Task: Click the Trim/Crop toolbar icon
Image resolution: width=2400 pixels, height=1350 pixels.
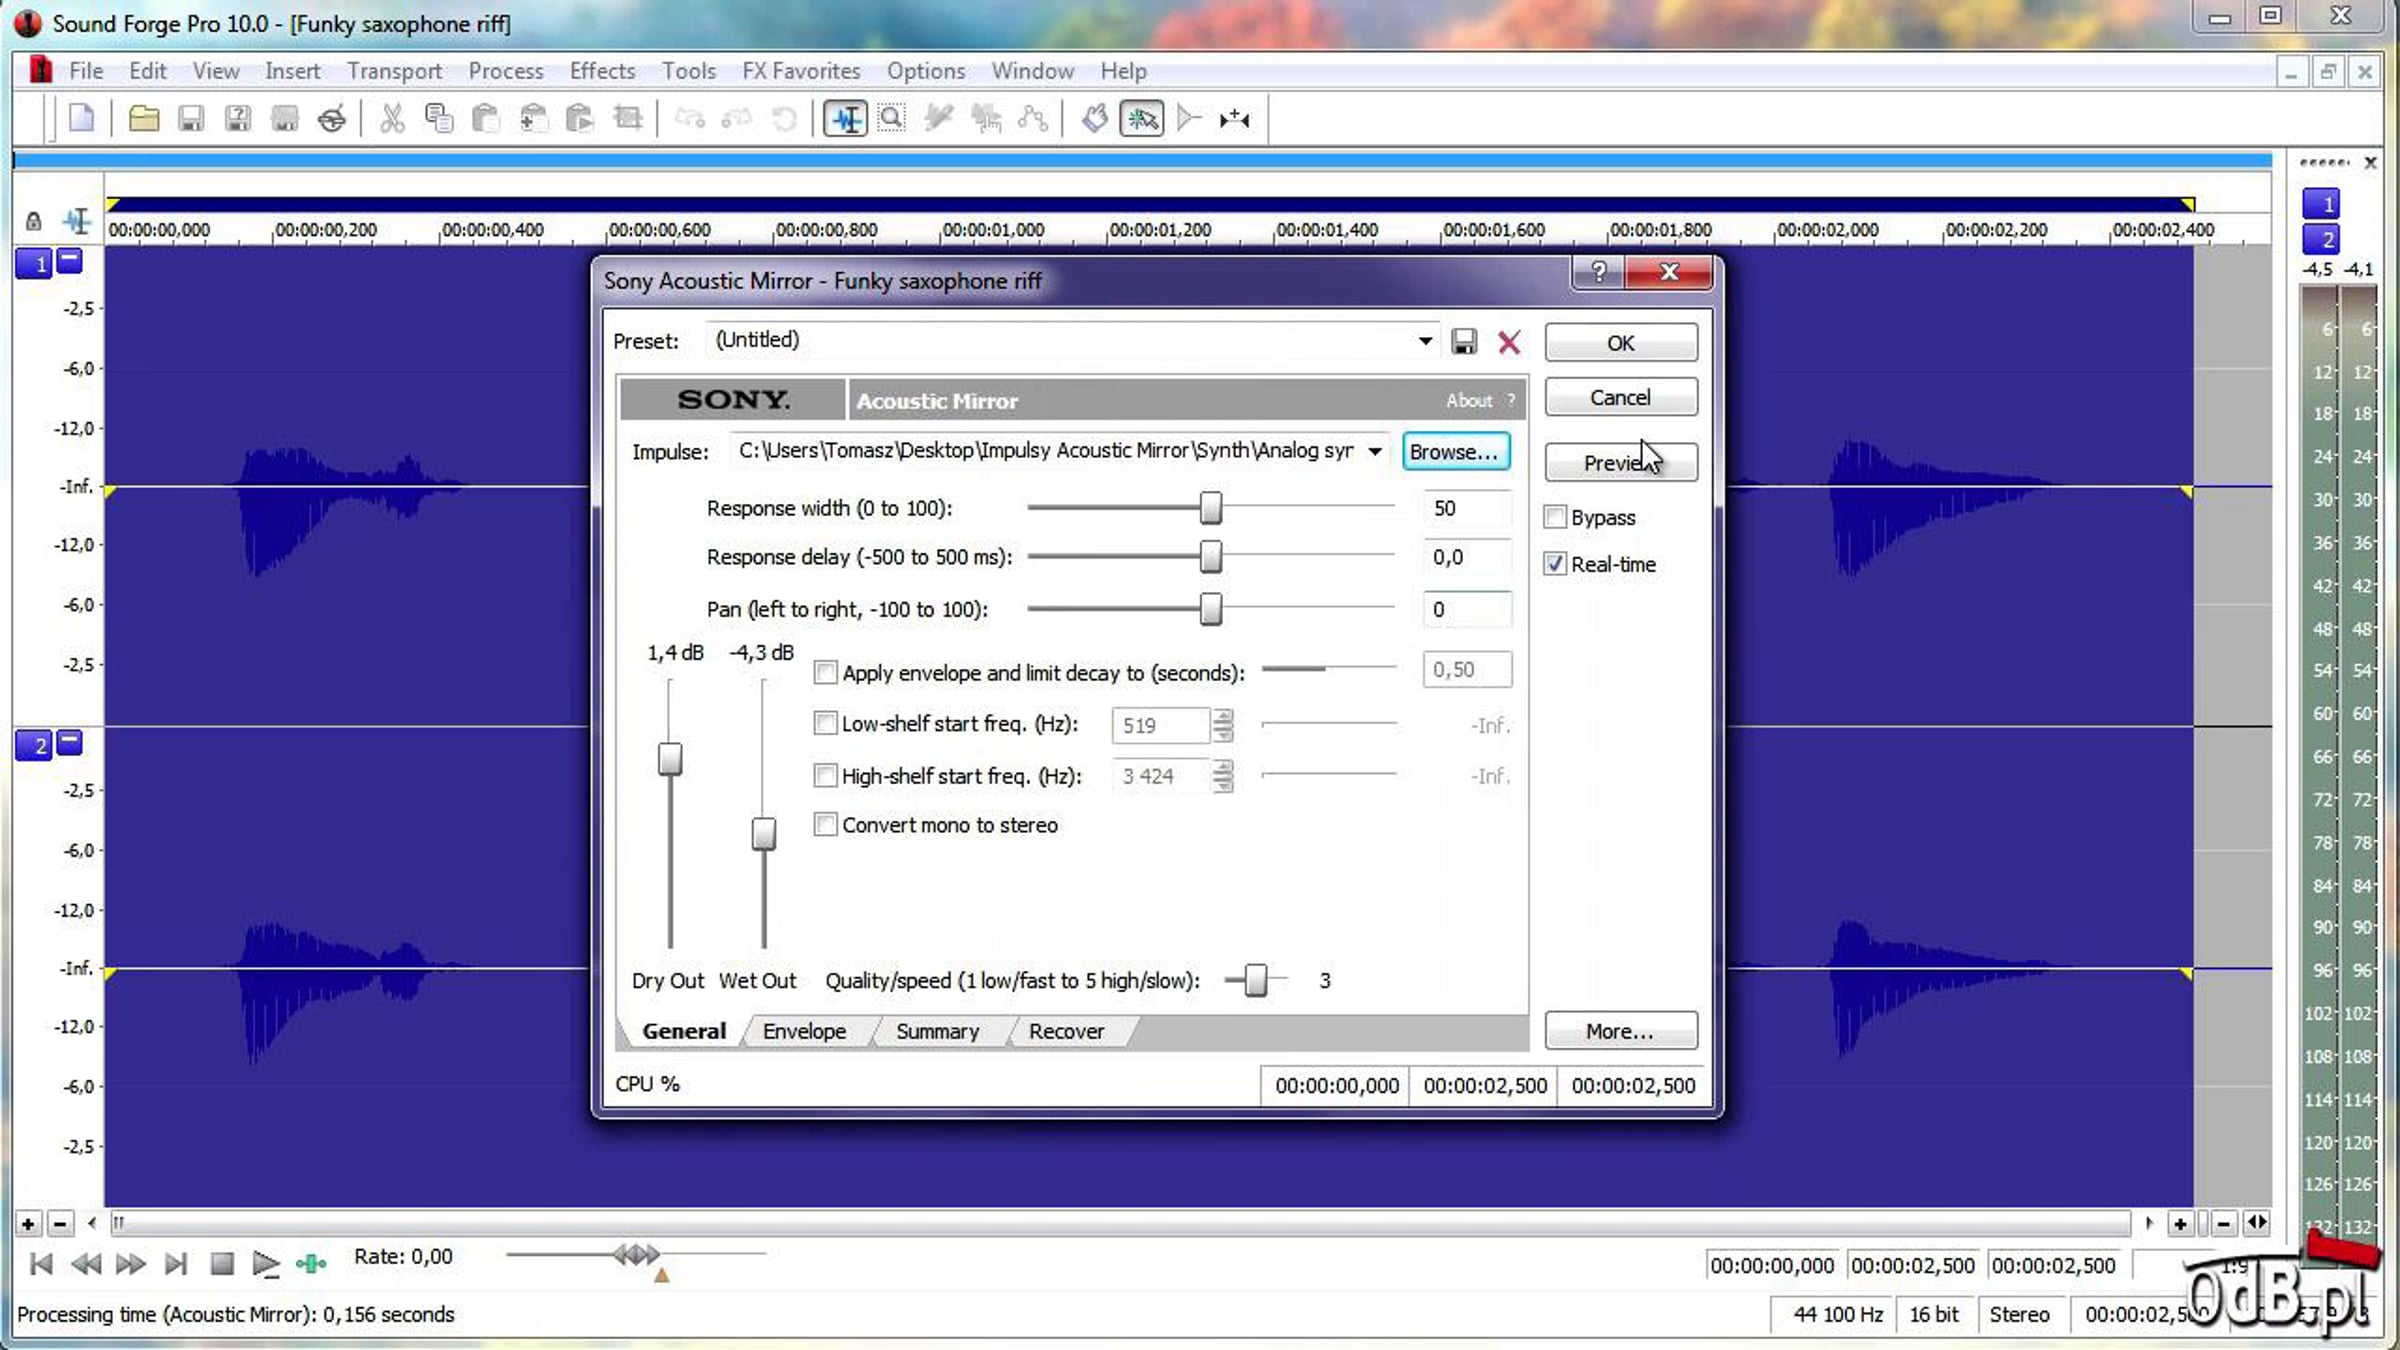Action: tap(628, 119)
